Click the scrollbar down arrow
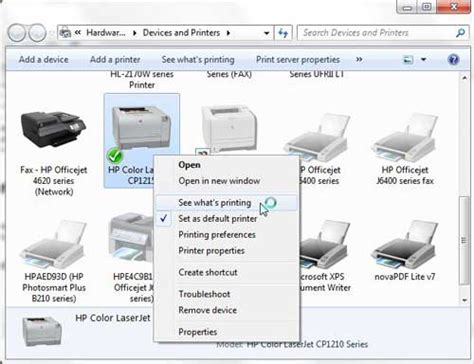Viewport: 474px width, 364px height. 464,300
